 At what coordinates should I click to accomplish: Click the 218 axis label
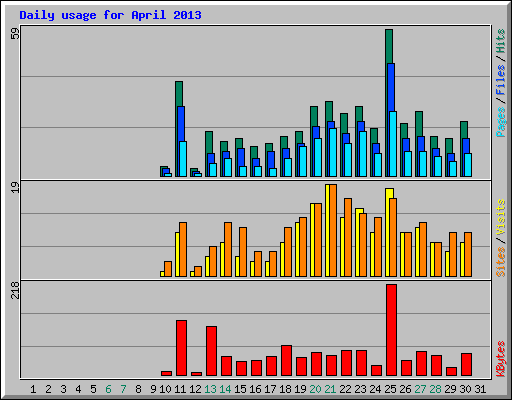coord(15,290)
